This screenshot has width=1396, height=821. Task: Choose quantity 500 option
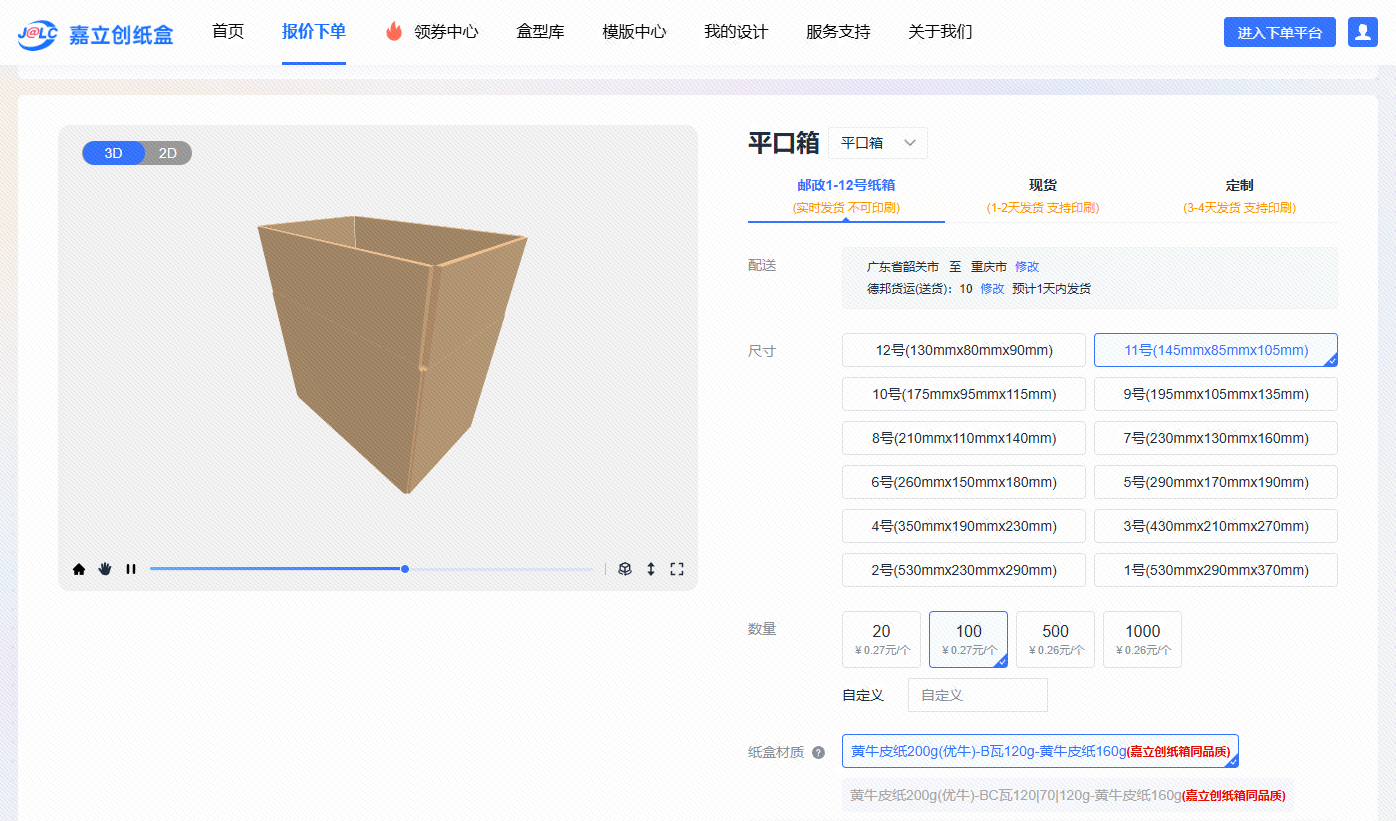(x=1055, y=639)
